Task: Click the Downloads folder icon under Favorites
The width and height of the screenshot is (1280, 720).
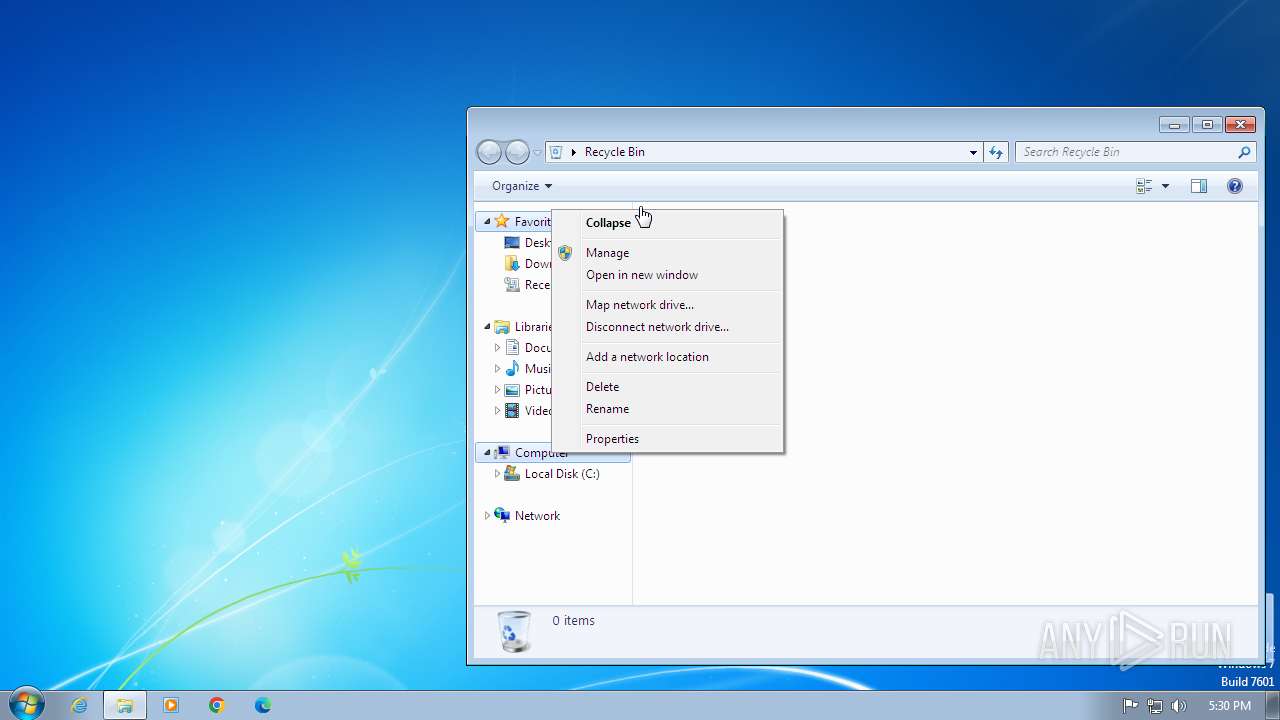Action: 512,264
